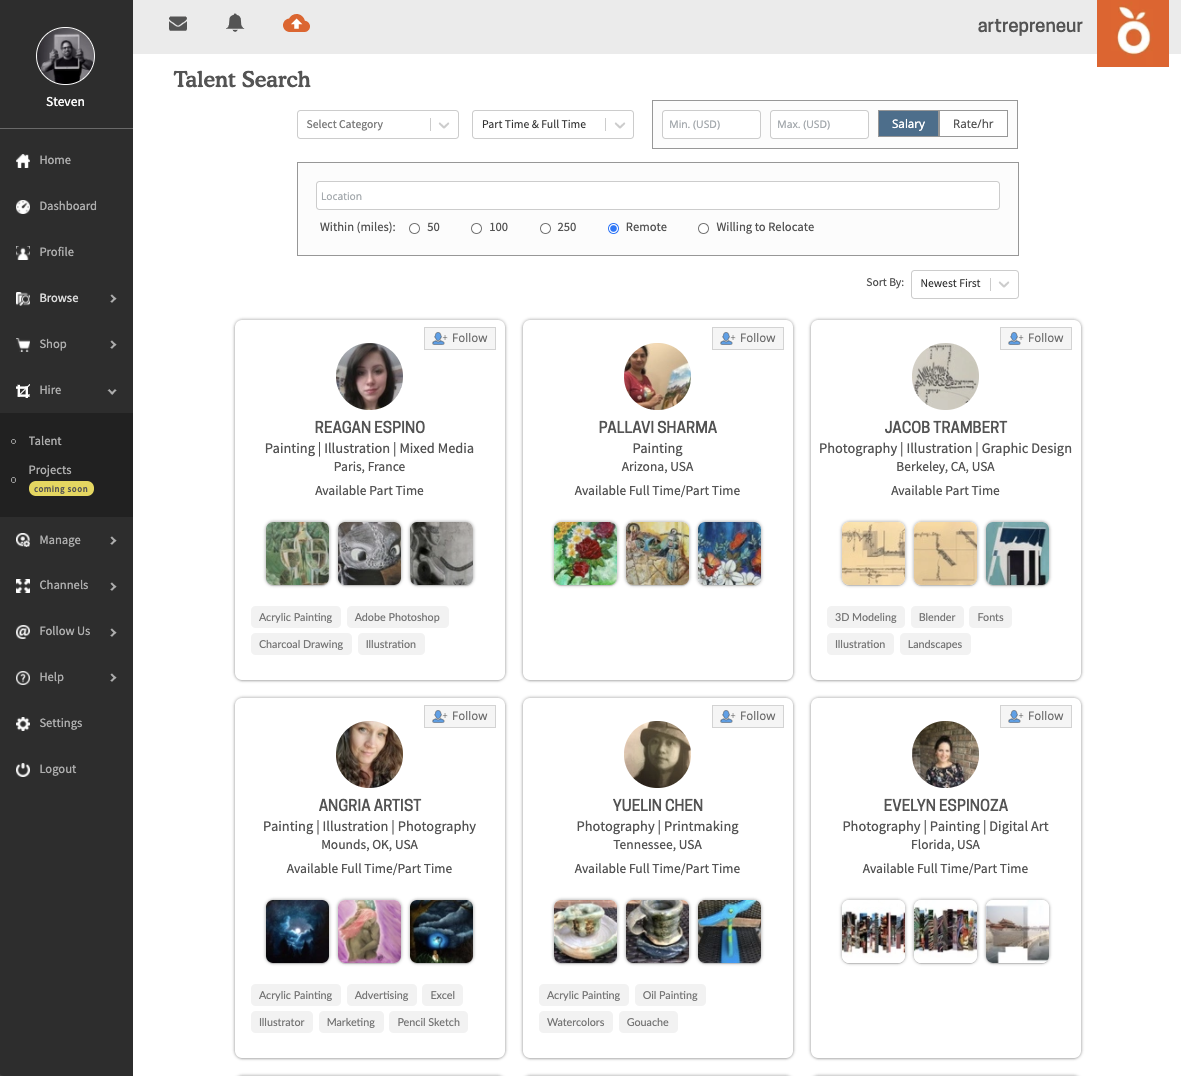Open the Settings menu label

point(60,723)
